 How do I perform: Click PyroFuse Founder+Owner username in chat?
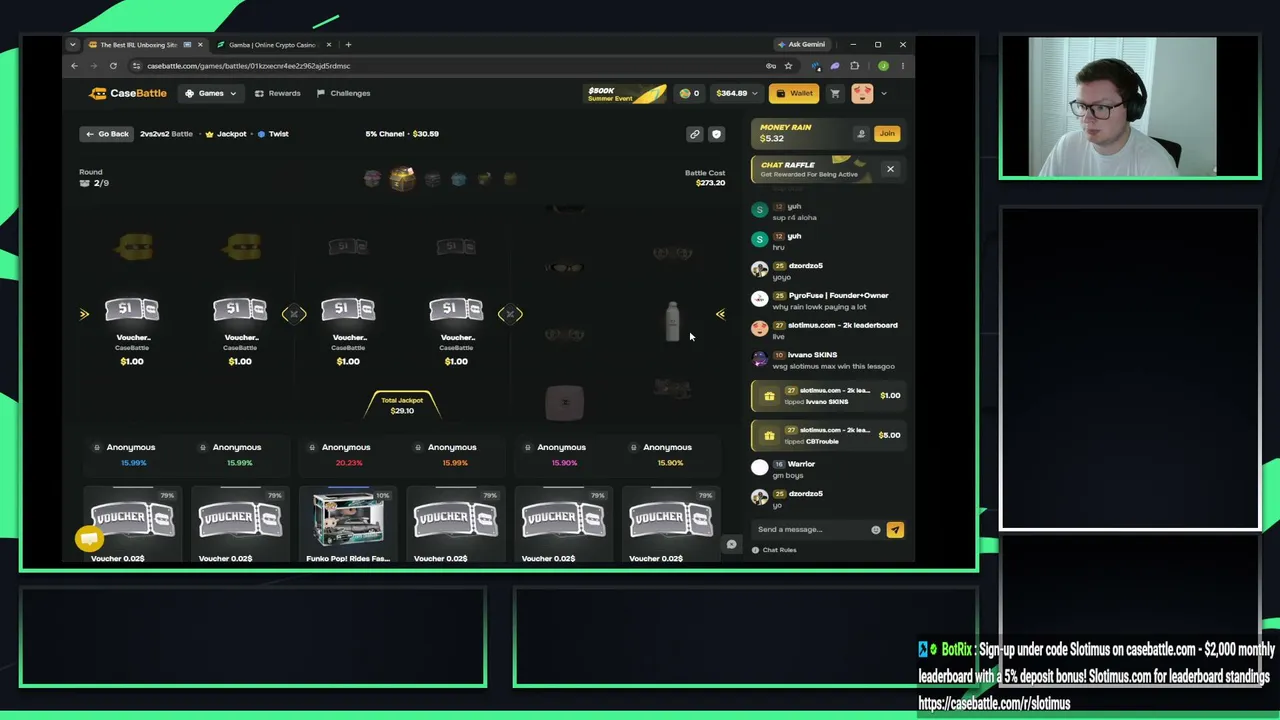tap(838, 295)
